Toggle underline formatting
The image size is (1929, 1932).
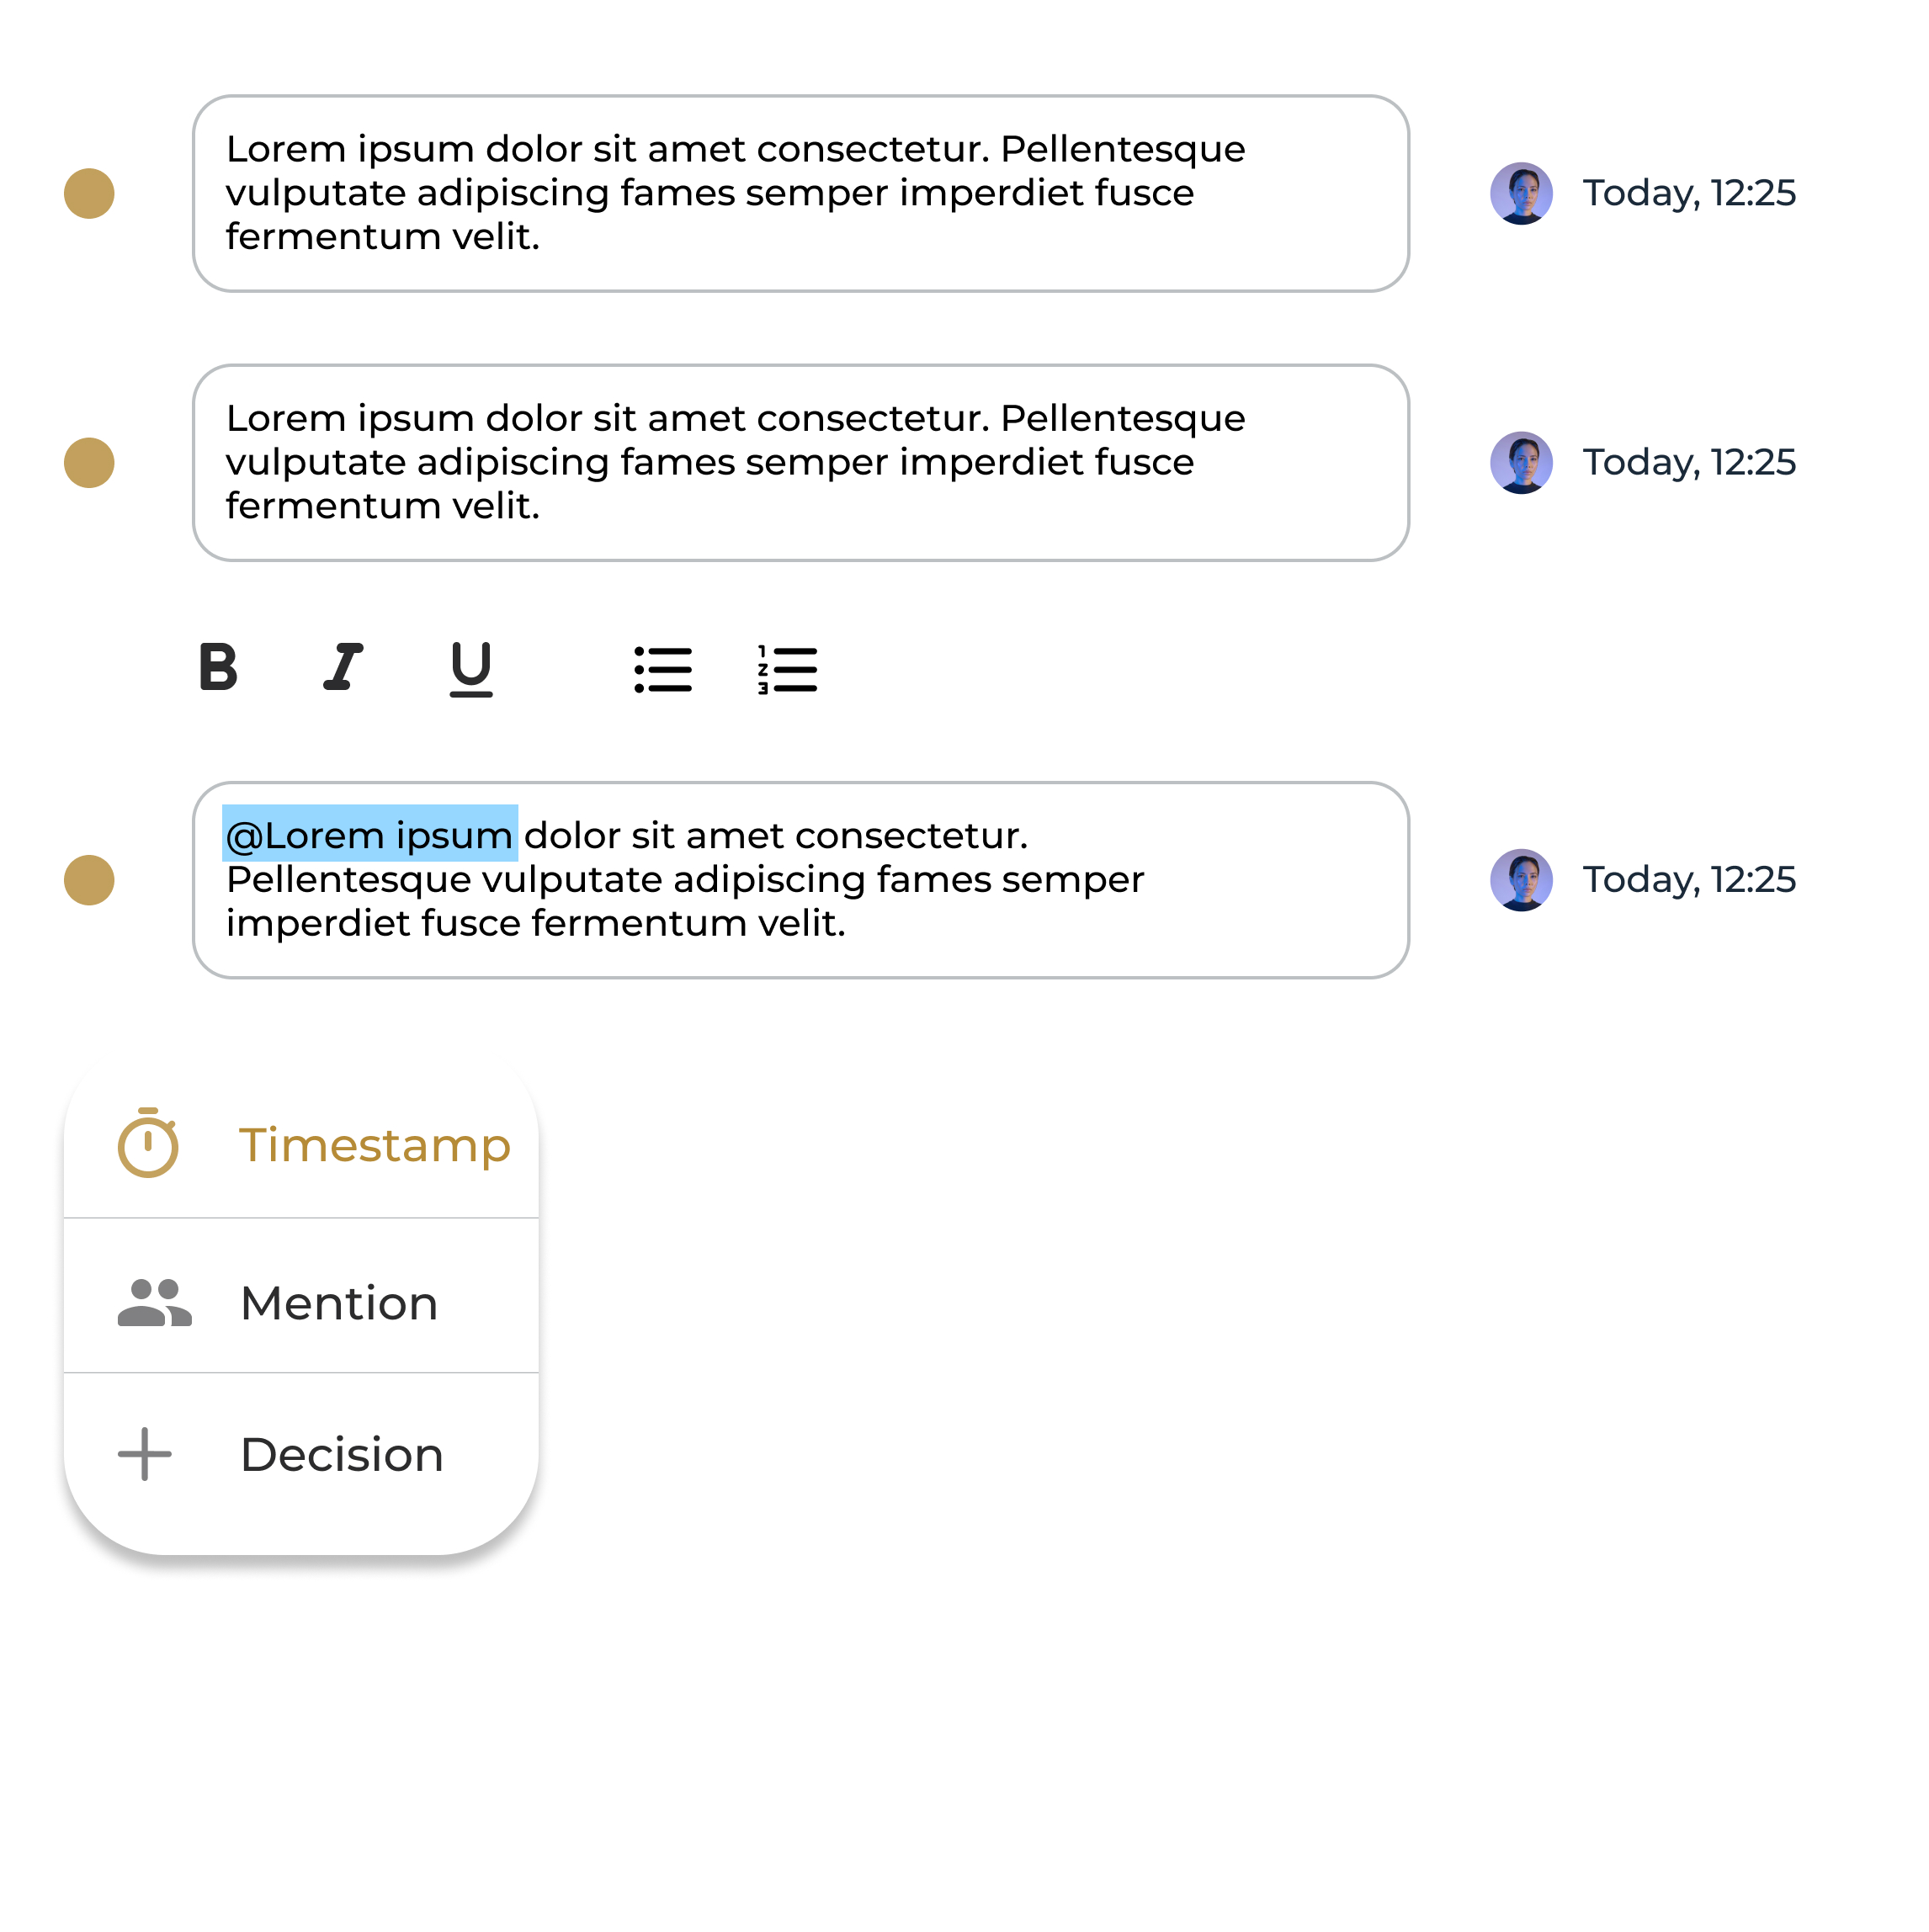tap(471, 668)
